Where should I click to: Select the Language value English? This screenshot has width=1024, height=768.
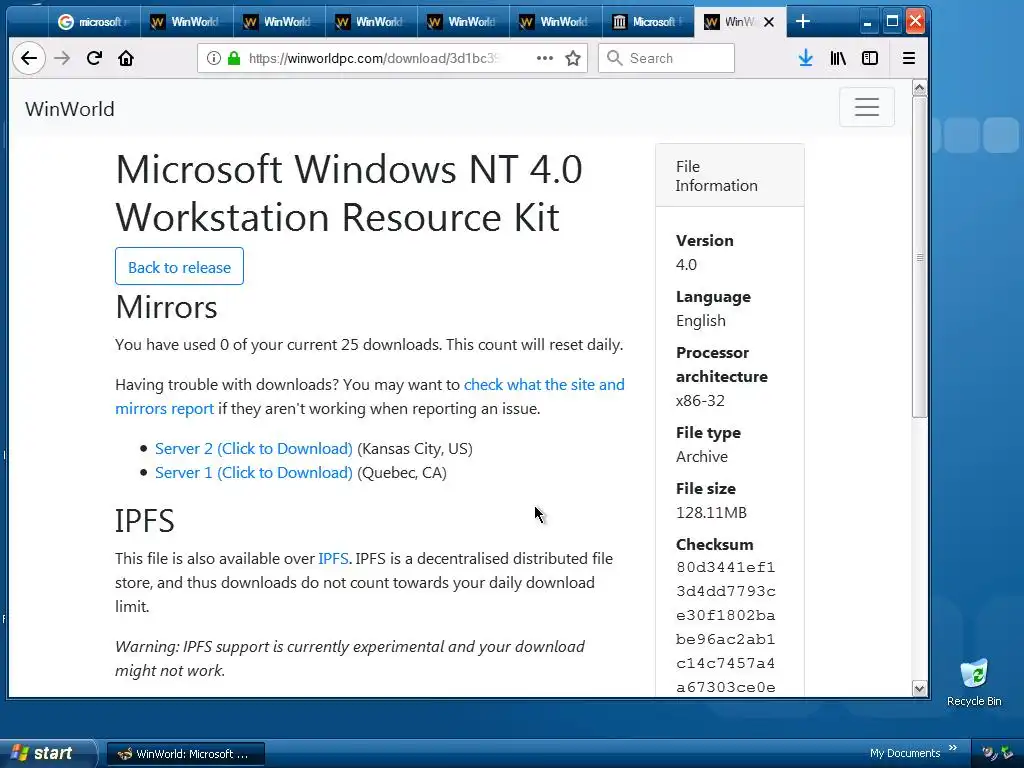(x=701, y=321)
